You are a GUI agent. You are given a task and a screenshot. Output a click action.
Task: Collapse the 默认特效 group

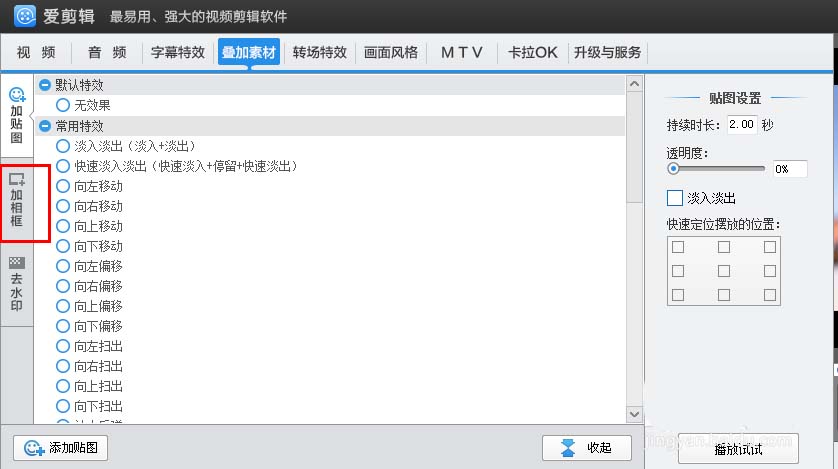45,86
